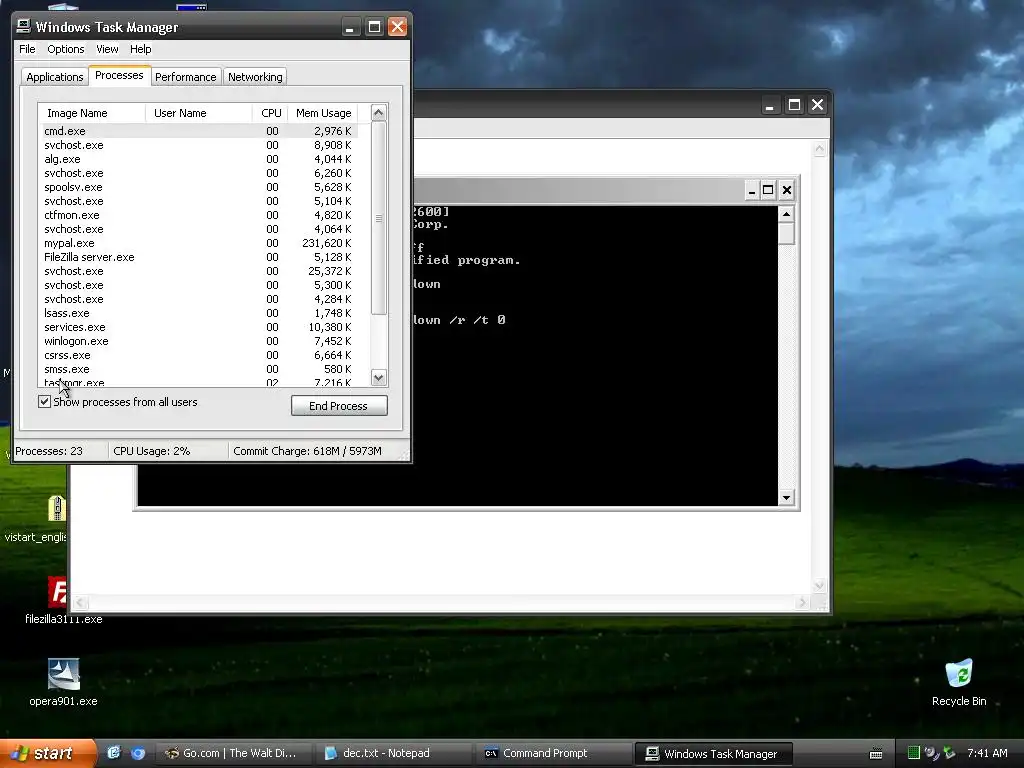The image size is (1024, 768).
Task: Sort processes by Mem Usage column
Action: pyautogui.click(x=323, y=113)
